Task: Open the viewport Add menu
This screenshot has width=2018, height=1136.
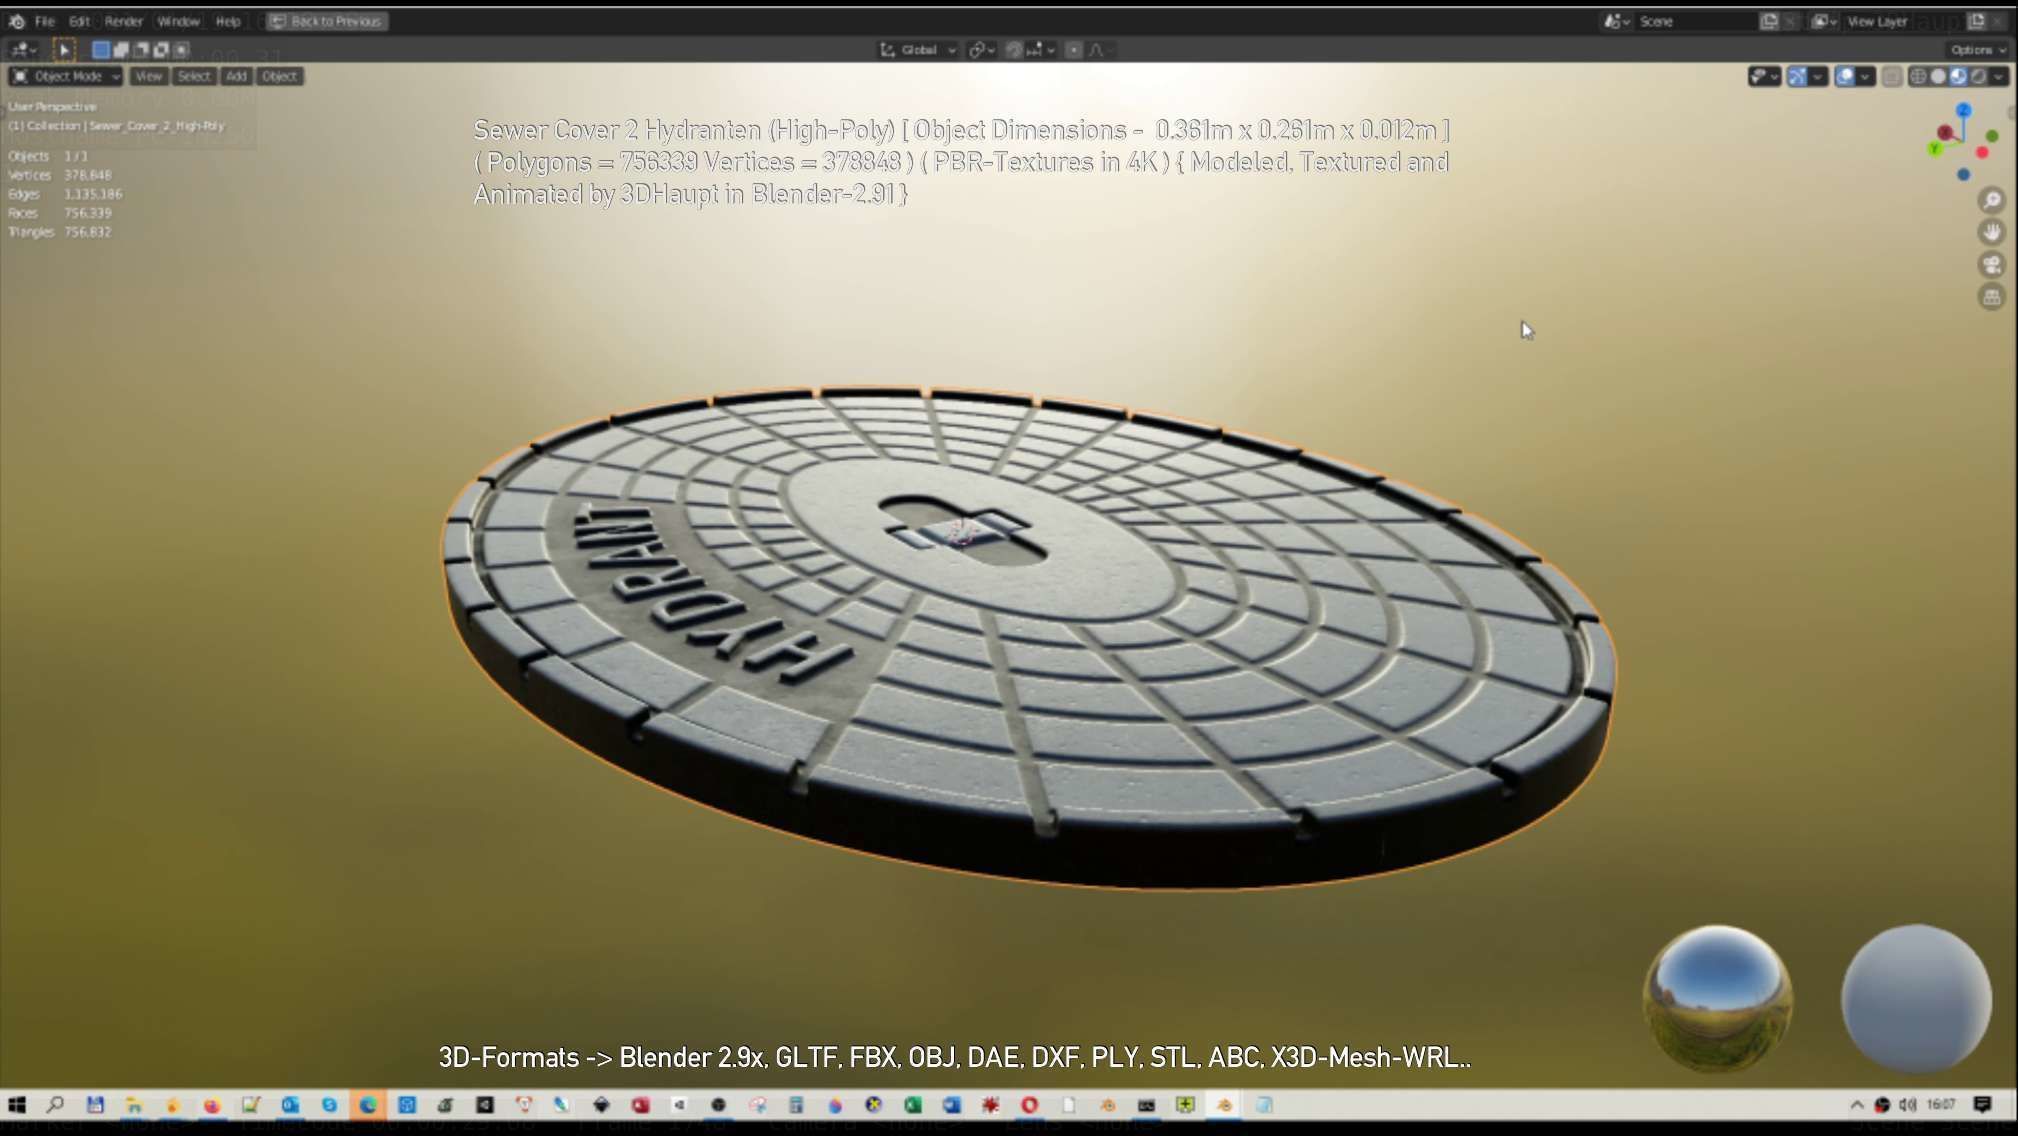Action: (x=236, y=76)
